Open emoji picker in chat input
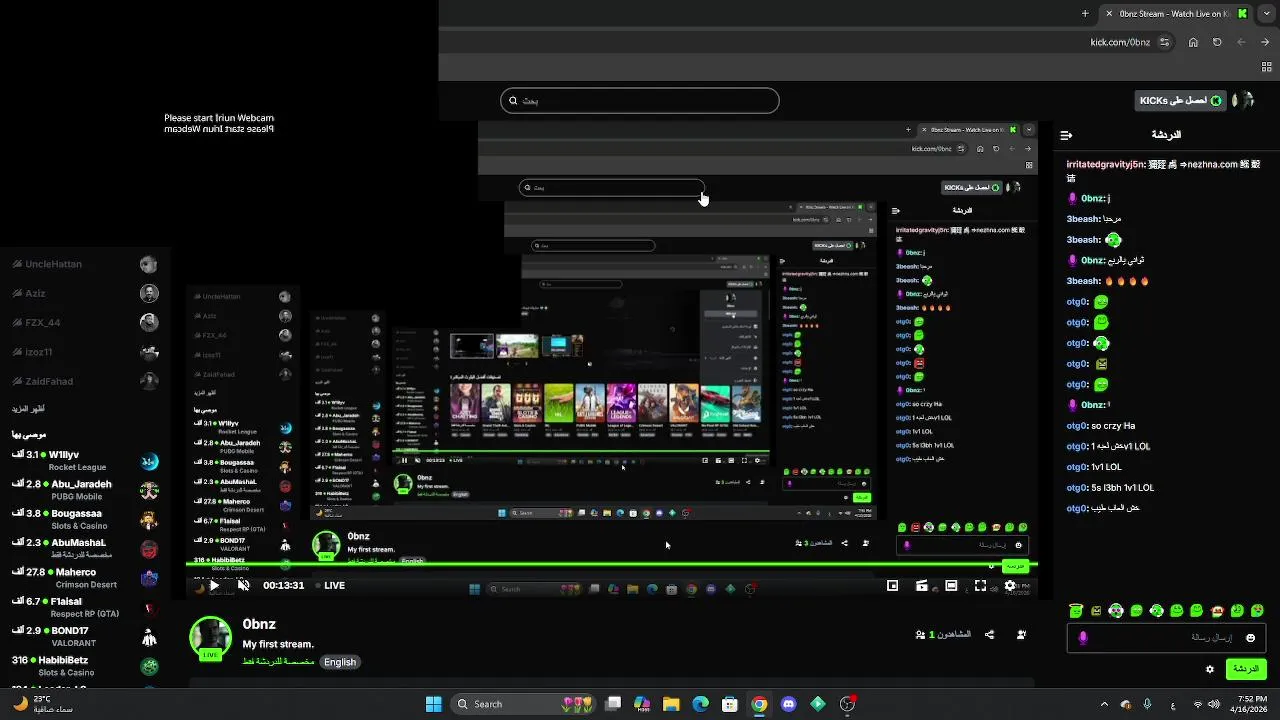This screenshot has width=1280, height=720. pos(1250,638)
